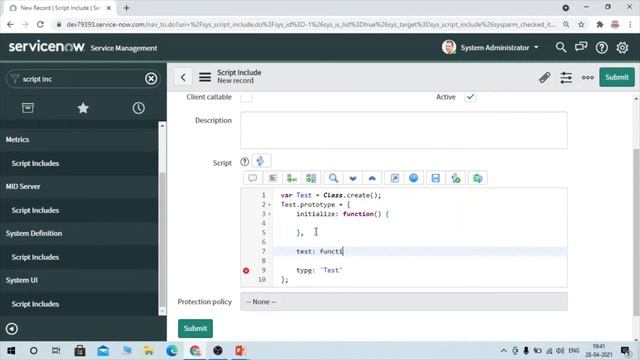This screenshot has width=640, height=360.
Task: Open System Administrator user menu
Action: 490,48
